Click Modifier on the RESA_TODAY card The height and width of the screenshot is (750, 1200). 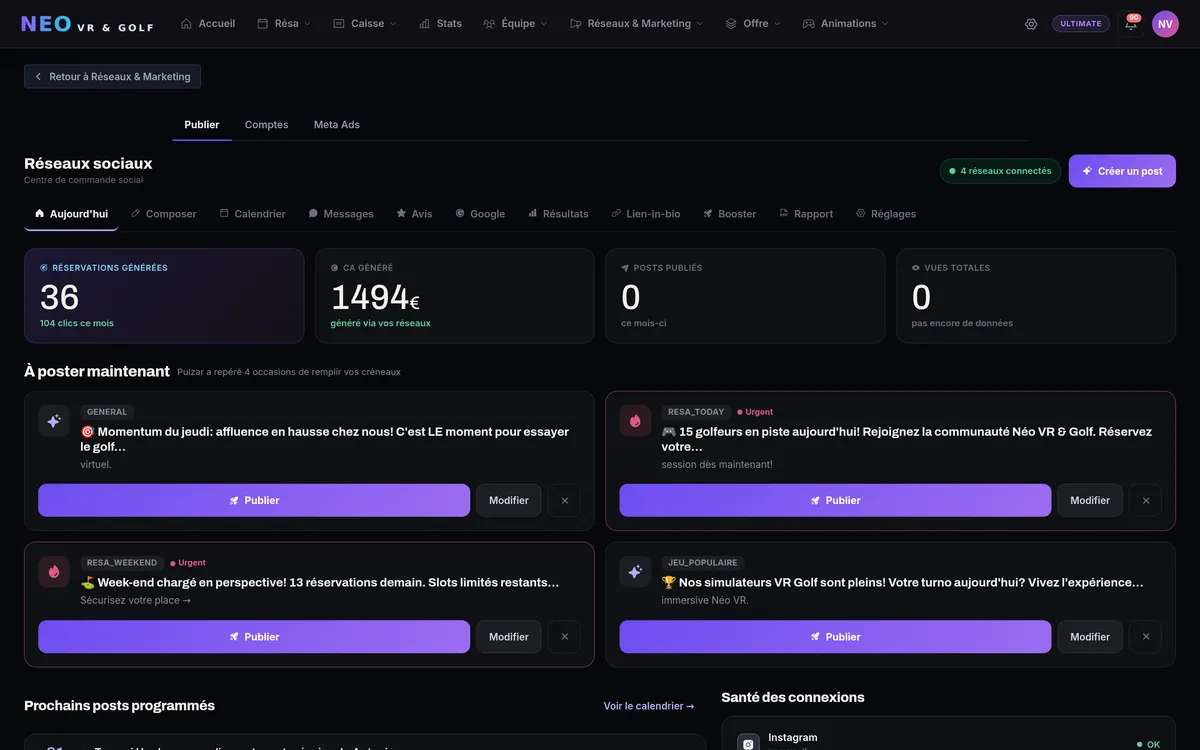point(1090,500)
